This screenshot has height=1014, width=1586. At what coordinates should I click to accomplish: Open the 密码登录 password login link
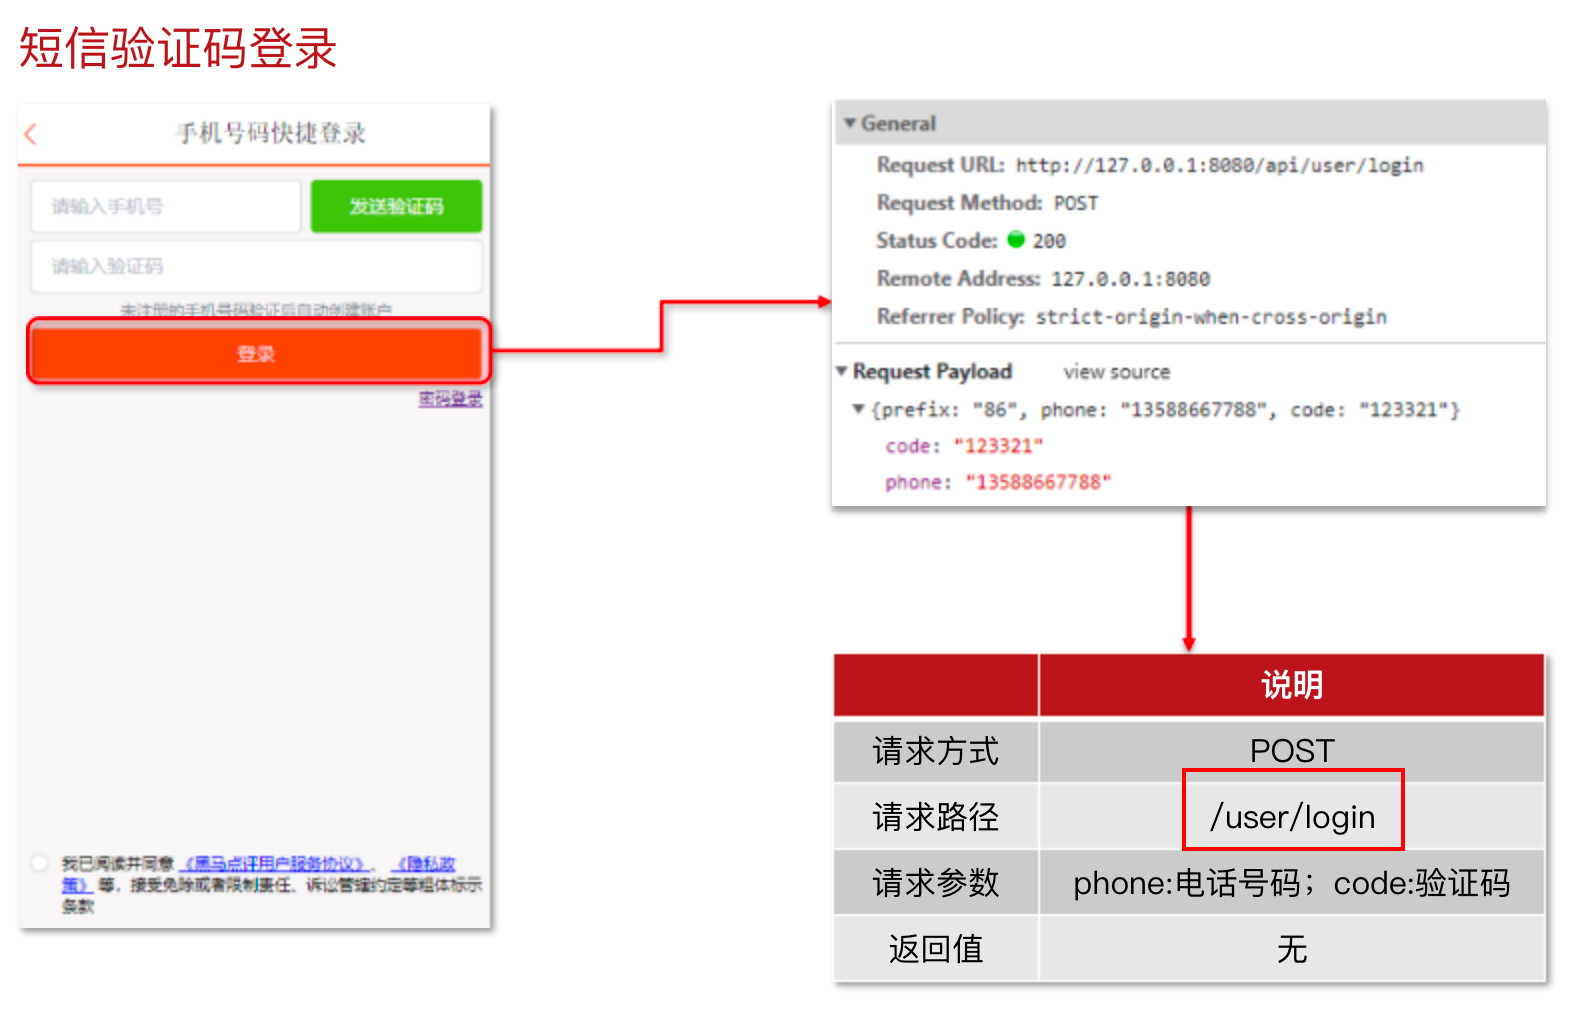click(x=450, y=399)
